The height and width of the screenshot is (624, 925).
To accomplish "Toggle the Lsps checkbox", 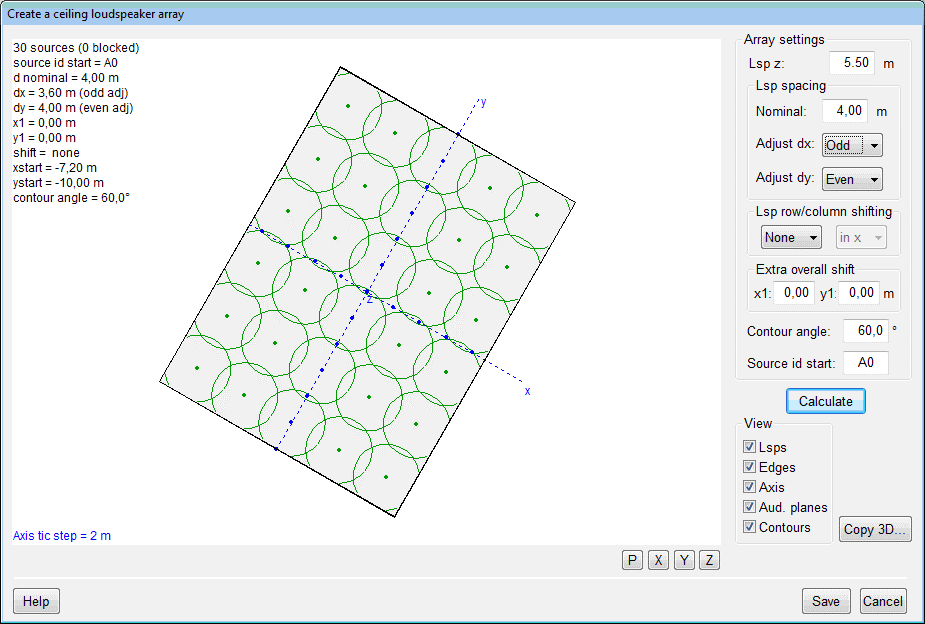I will coord(750,447).
